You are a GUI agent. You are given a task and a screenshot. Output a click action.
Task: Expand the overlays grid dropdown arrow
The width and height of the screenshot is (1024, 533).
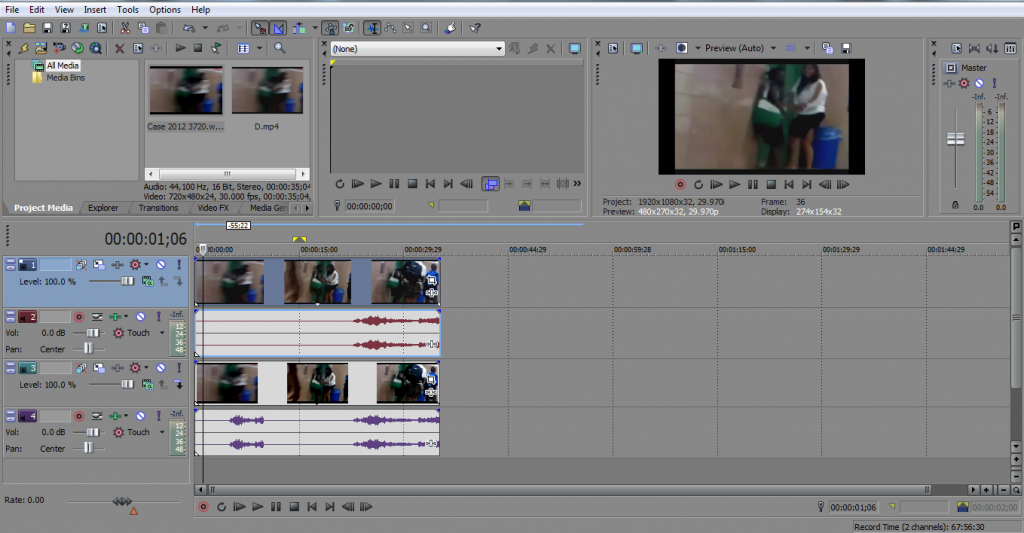click(x=807, y=48)
